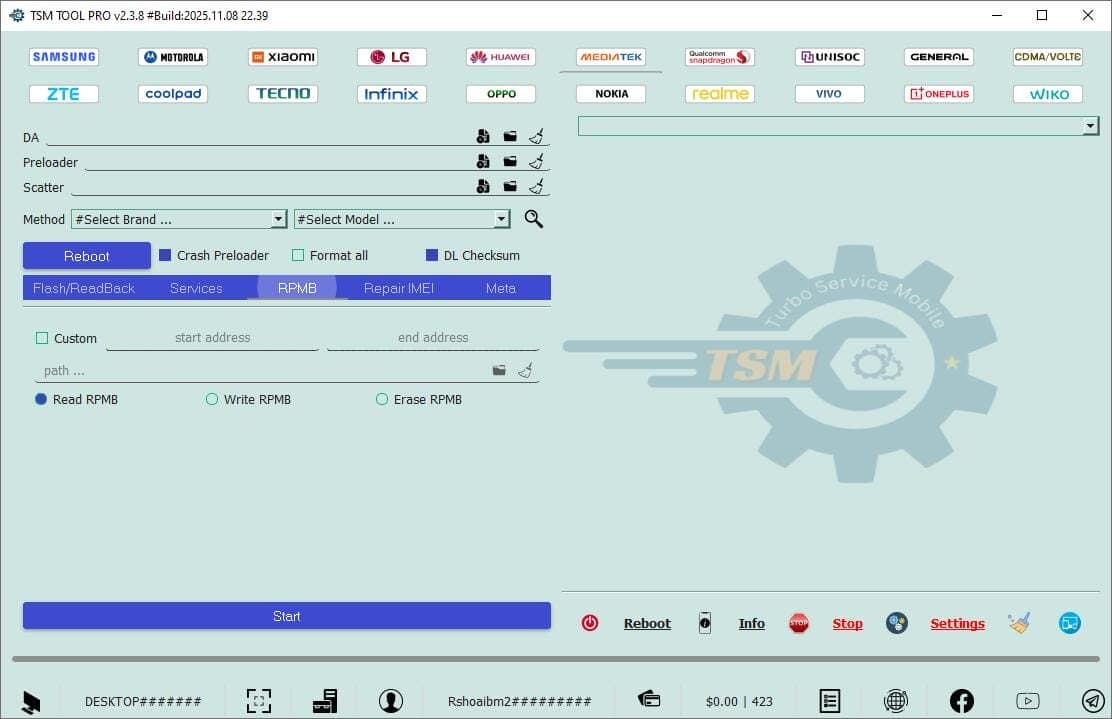Screen dimensions: 1112x719
Task: Choose the Oppo brand logo
Action: click(x=501, y=94)
